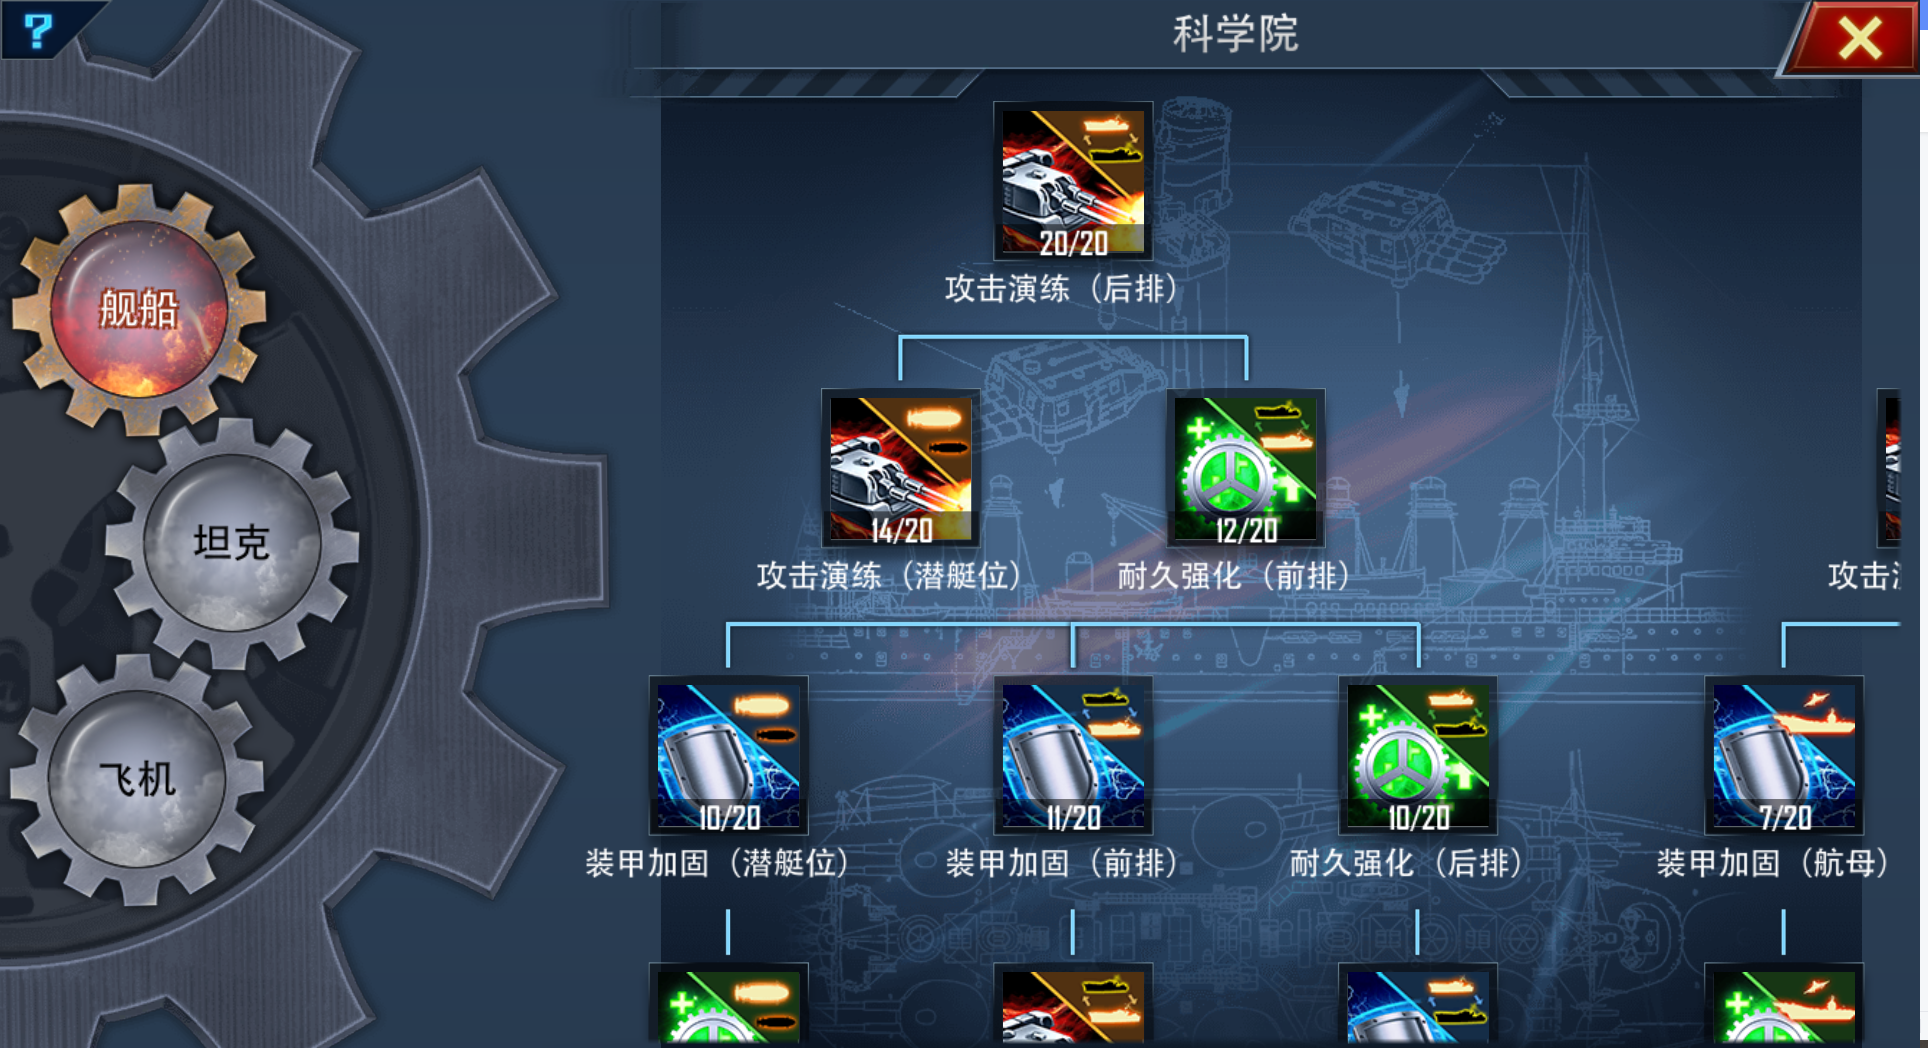Open the red attack icon under 装甲加固（前排）
The height and width of the screenshot is (1048, 1928).
[1073, 1005]
